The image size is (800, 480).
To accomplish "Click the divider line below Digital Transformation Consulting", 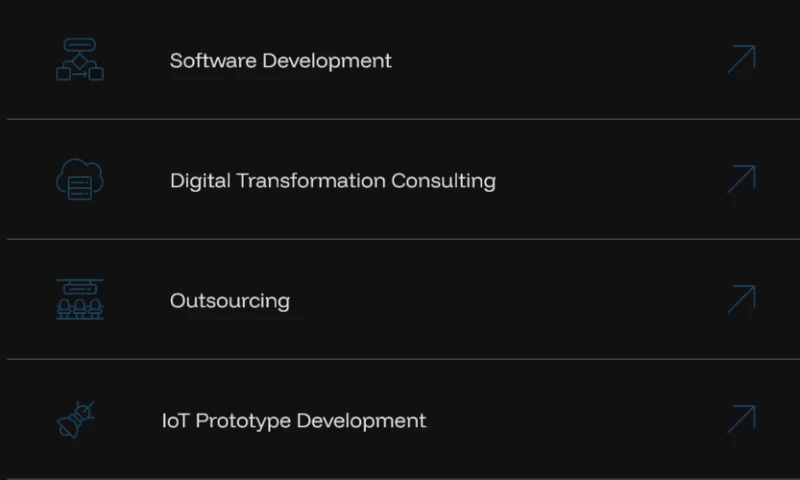I will [400, 239].
